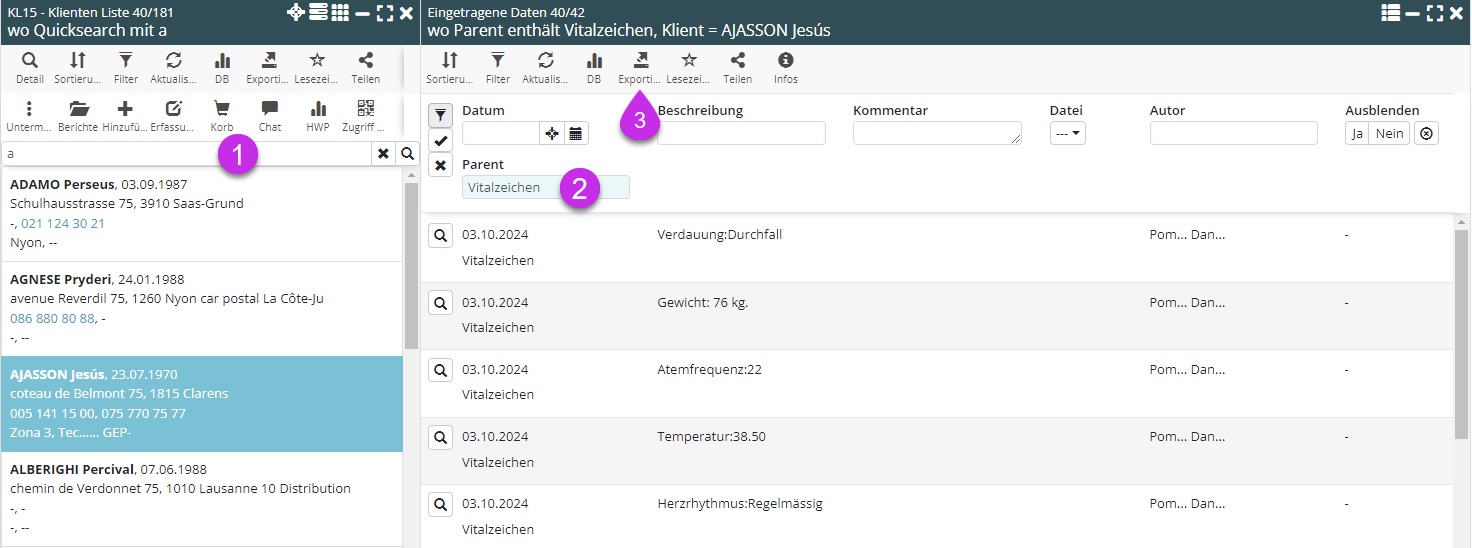The width and height of the screenshot is (1472, 548).
Task: Open calendar picker next to Datum field
Action: [x=577, y=133]
